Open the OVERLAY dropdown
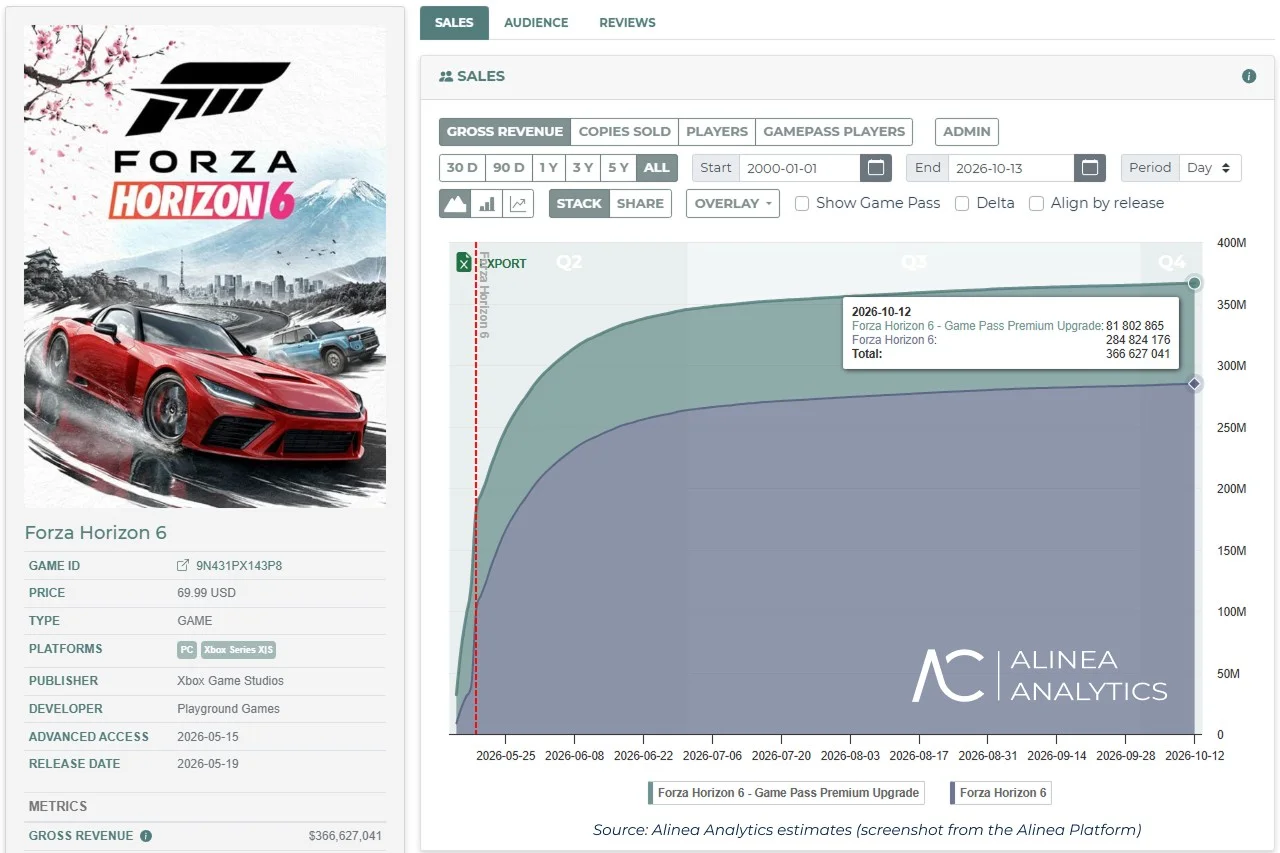The image size is (1280, 853). 734,203
